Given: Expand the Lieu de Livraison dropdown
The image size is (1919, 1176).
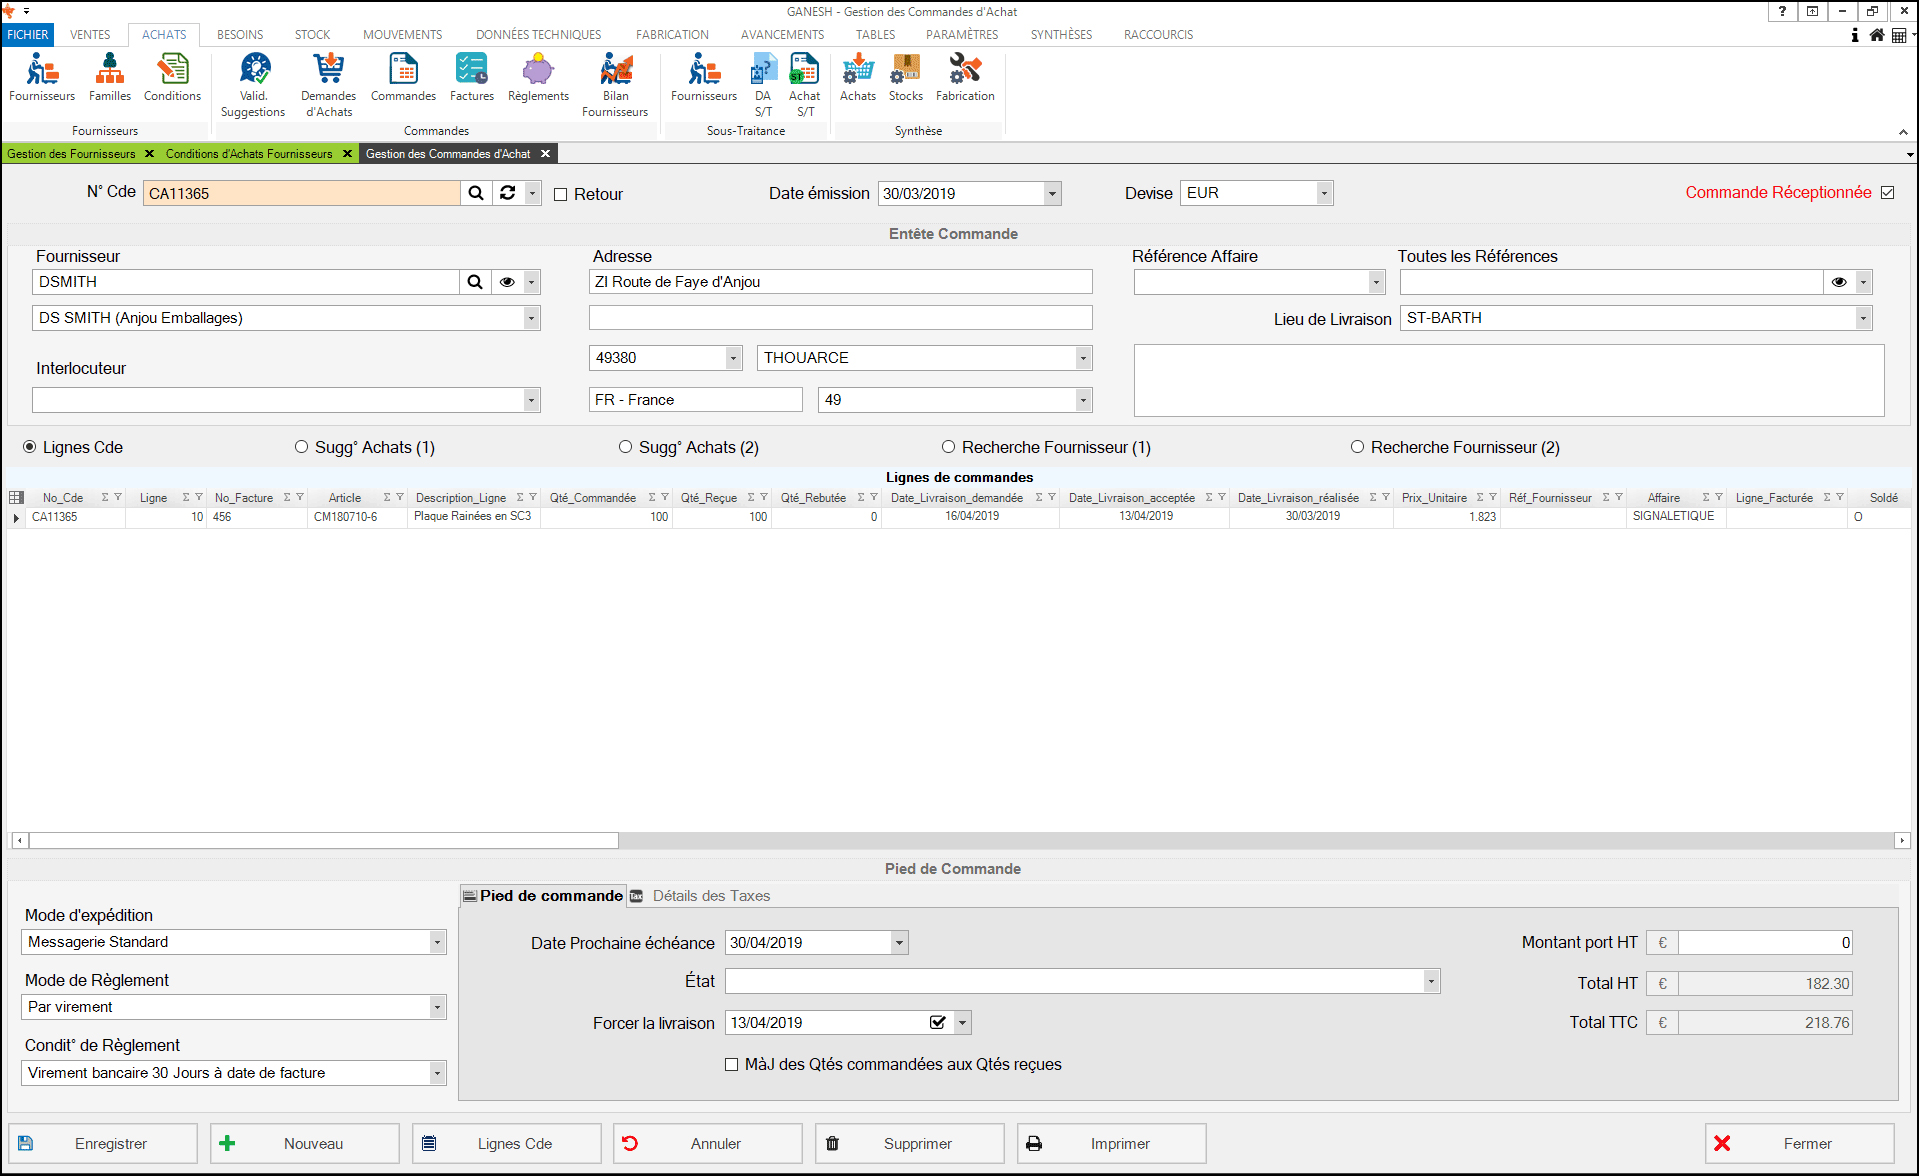Looking at the screenshot, I should (x=1862, y=318).
